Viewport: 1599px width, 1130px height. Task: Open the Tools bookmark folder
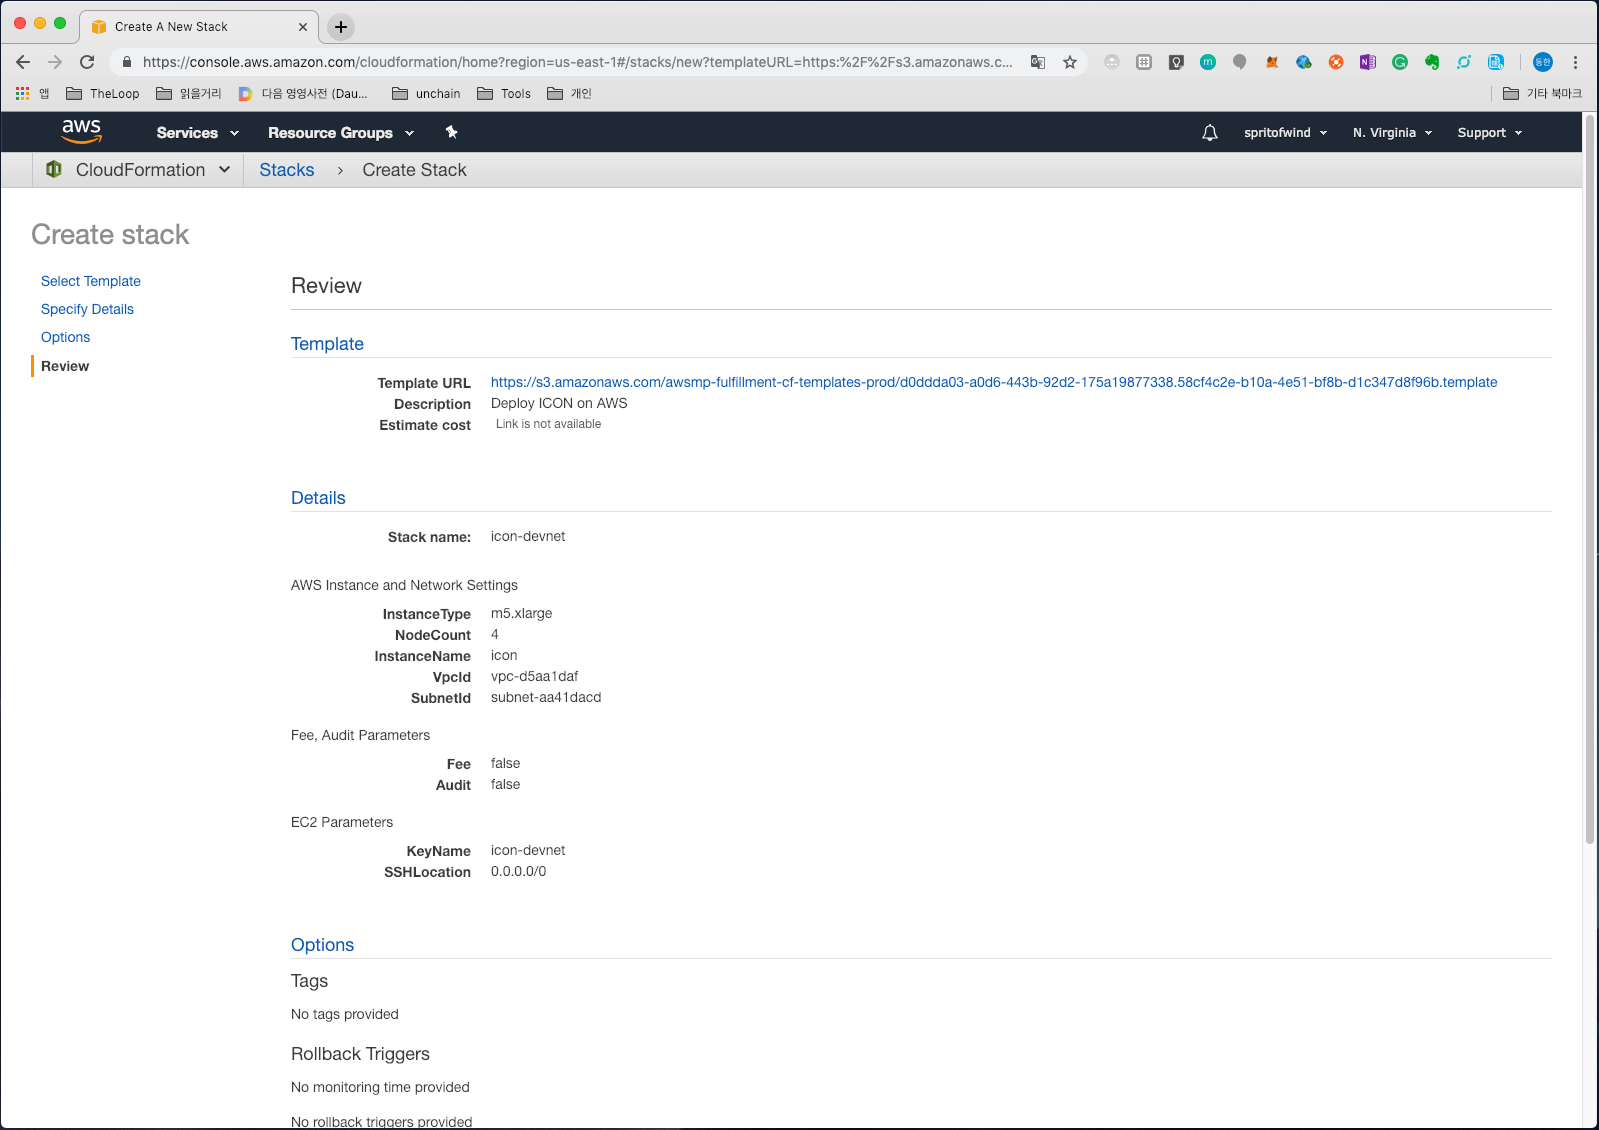[x=504, y=93]
